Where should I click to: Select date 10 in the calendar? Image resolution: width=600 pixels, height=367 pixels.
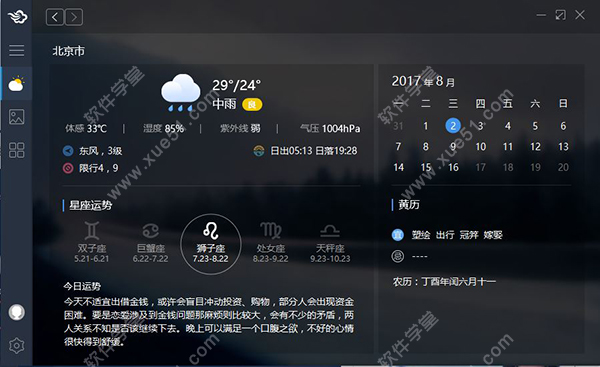481,147
